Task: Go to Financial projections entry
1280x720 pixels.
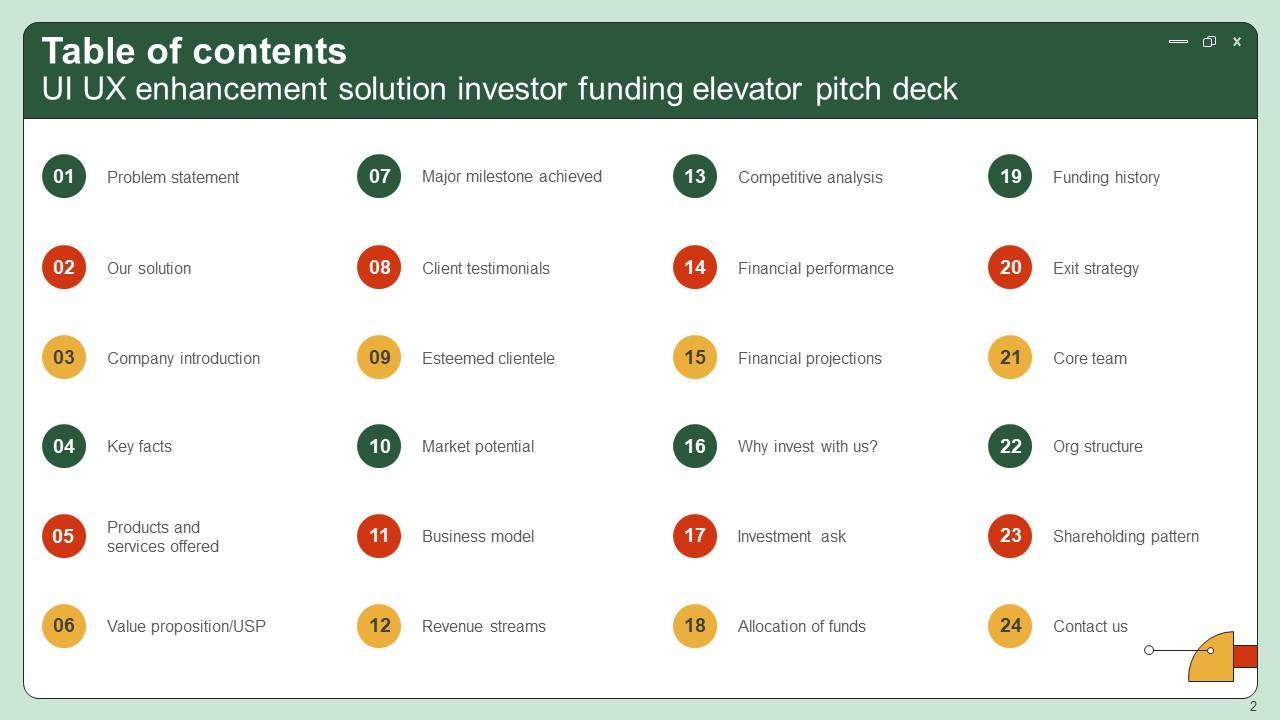Action: [x=810, y=358]
